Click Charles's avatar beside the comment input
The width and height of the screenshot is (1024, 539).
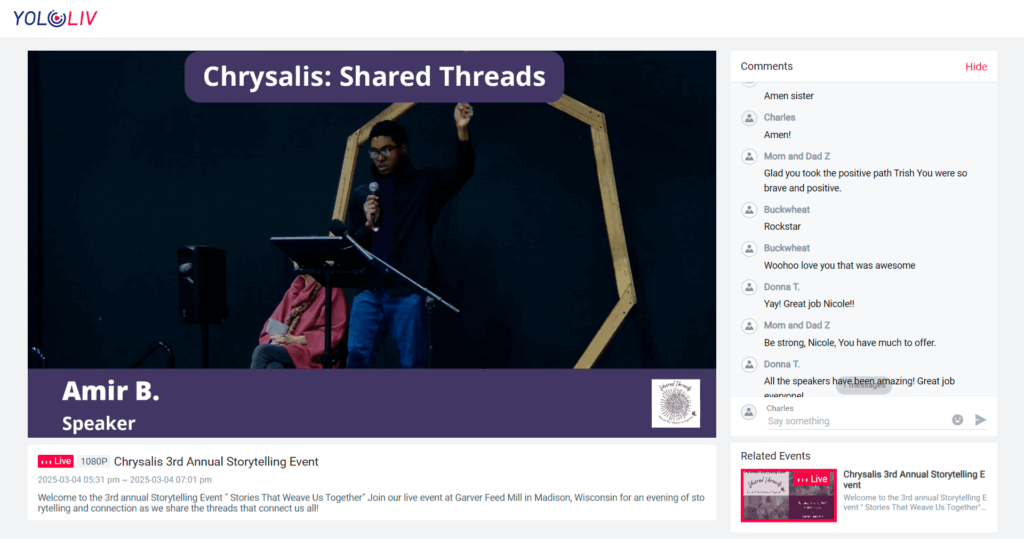pos(748,412)
